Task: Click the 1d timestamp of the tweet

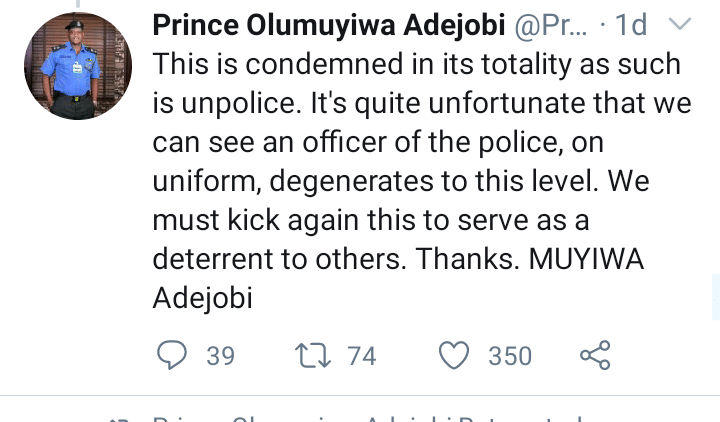Action: click(x=632, y=24)
